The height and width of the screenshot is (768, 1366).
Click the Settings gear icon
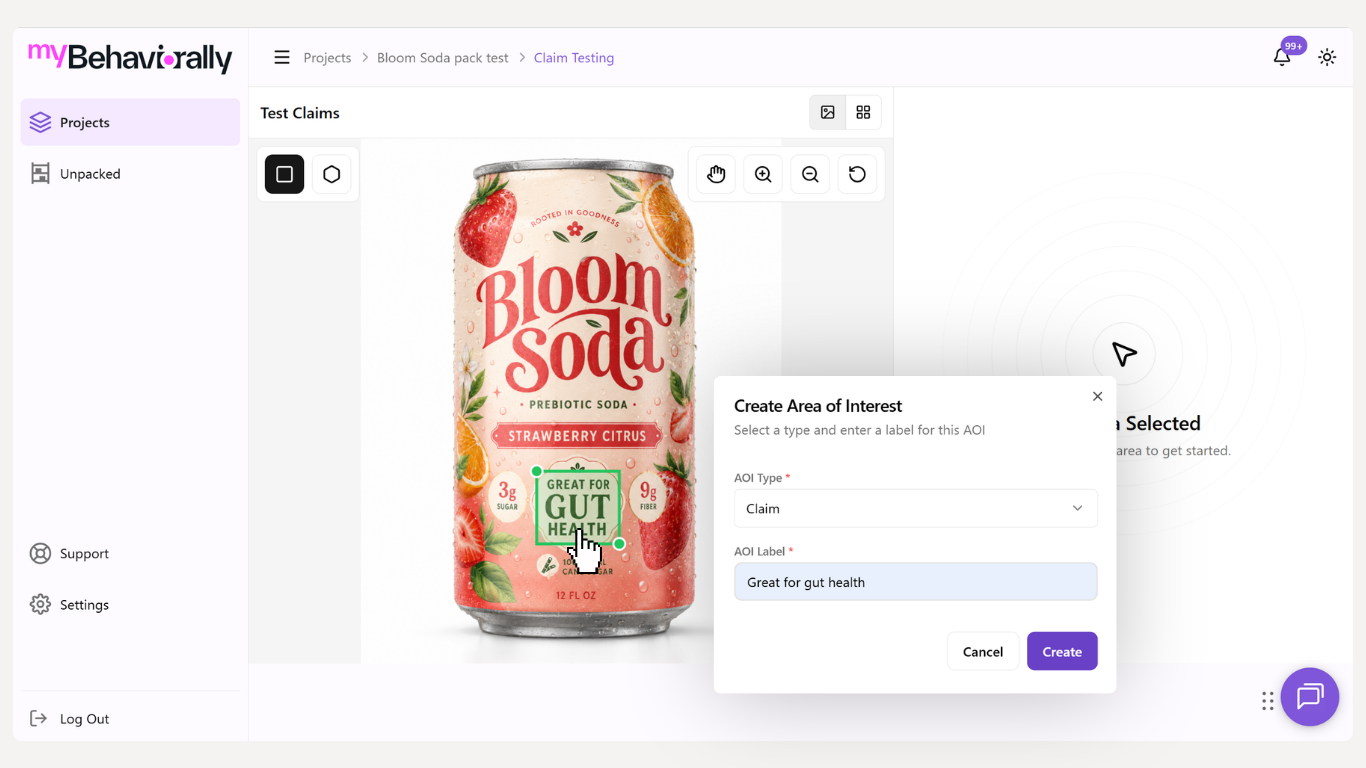pos(40,605)
